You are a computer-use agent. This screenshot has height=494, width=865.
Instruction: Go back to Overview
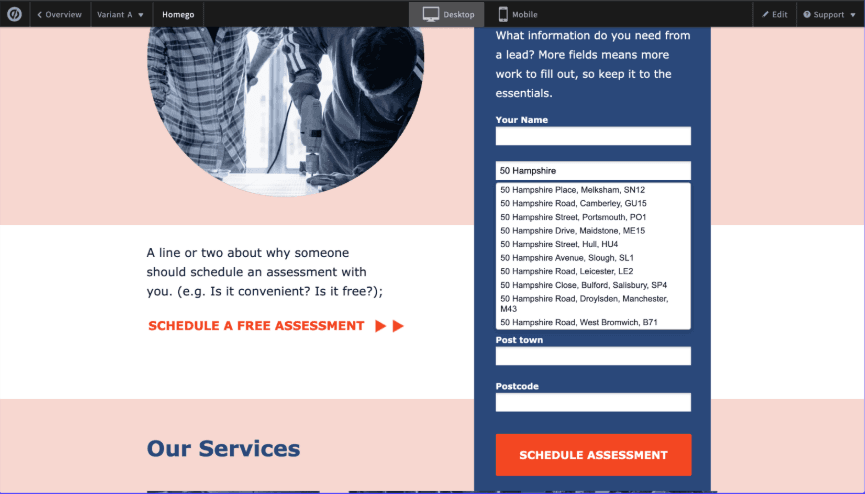(x=60, y=15)
